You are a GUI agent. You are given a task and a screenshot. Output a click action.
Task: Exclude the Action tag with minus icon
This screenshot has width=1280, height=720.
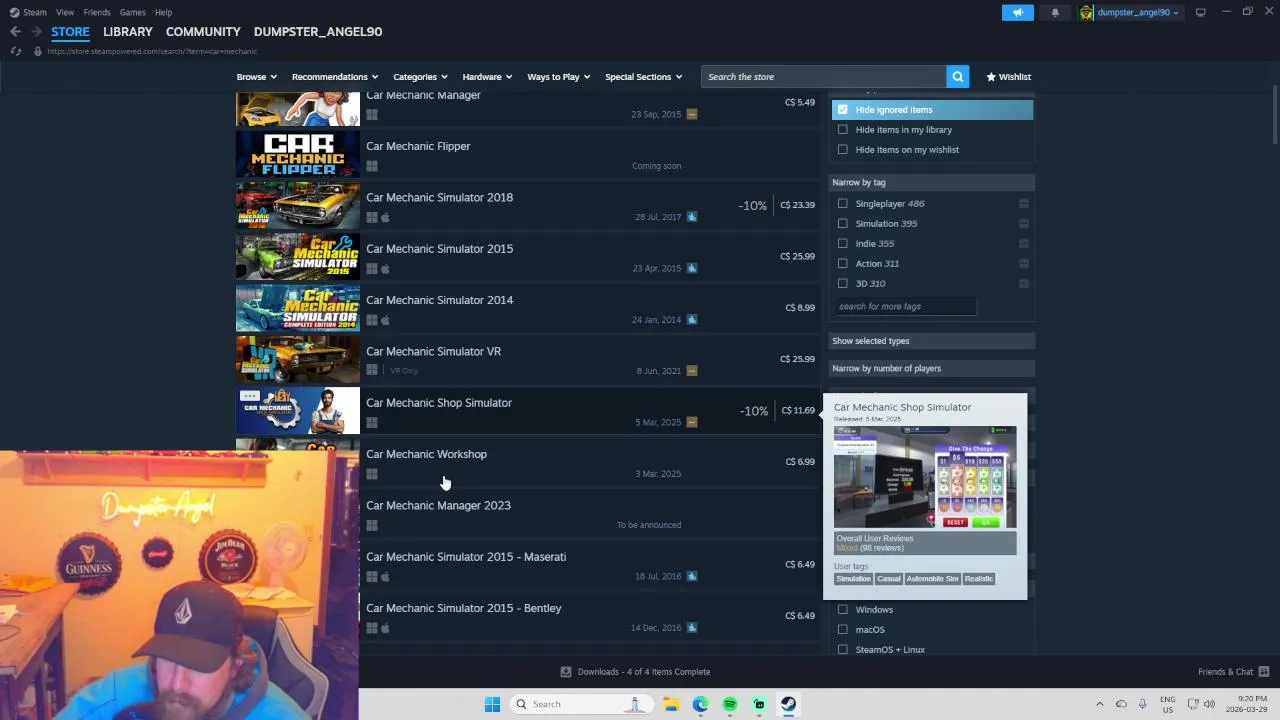[1023, 263]
